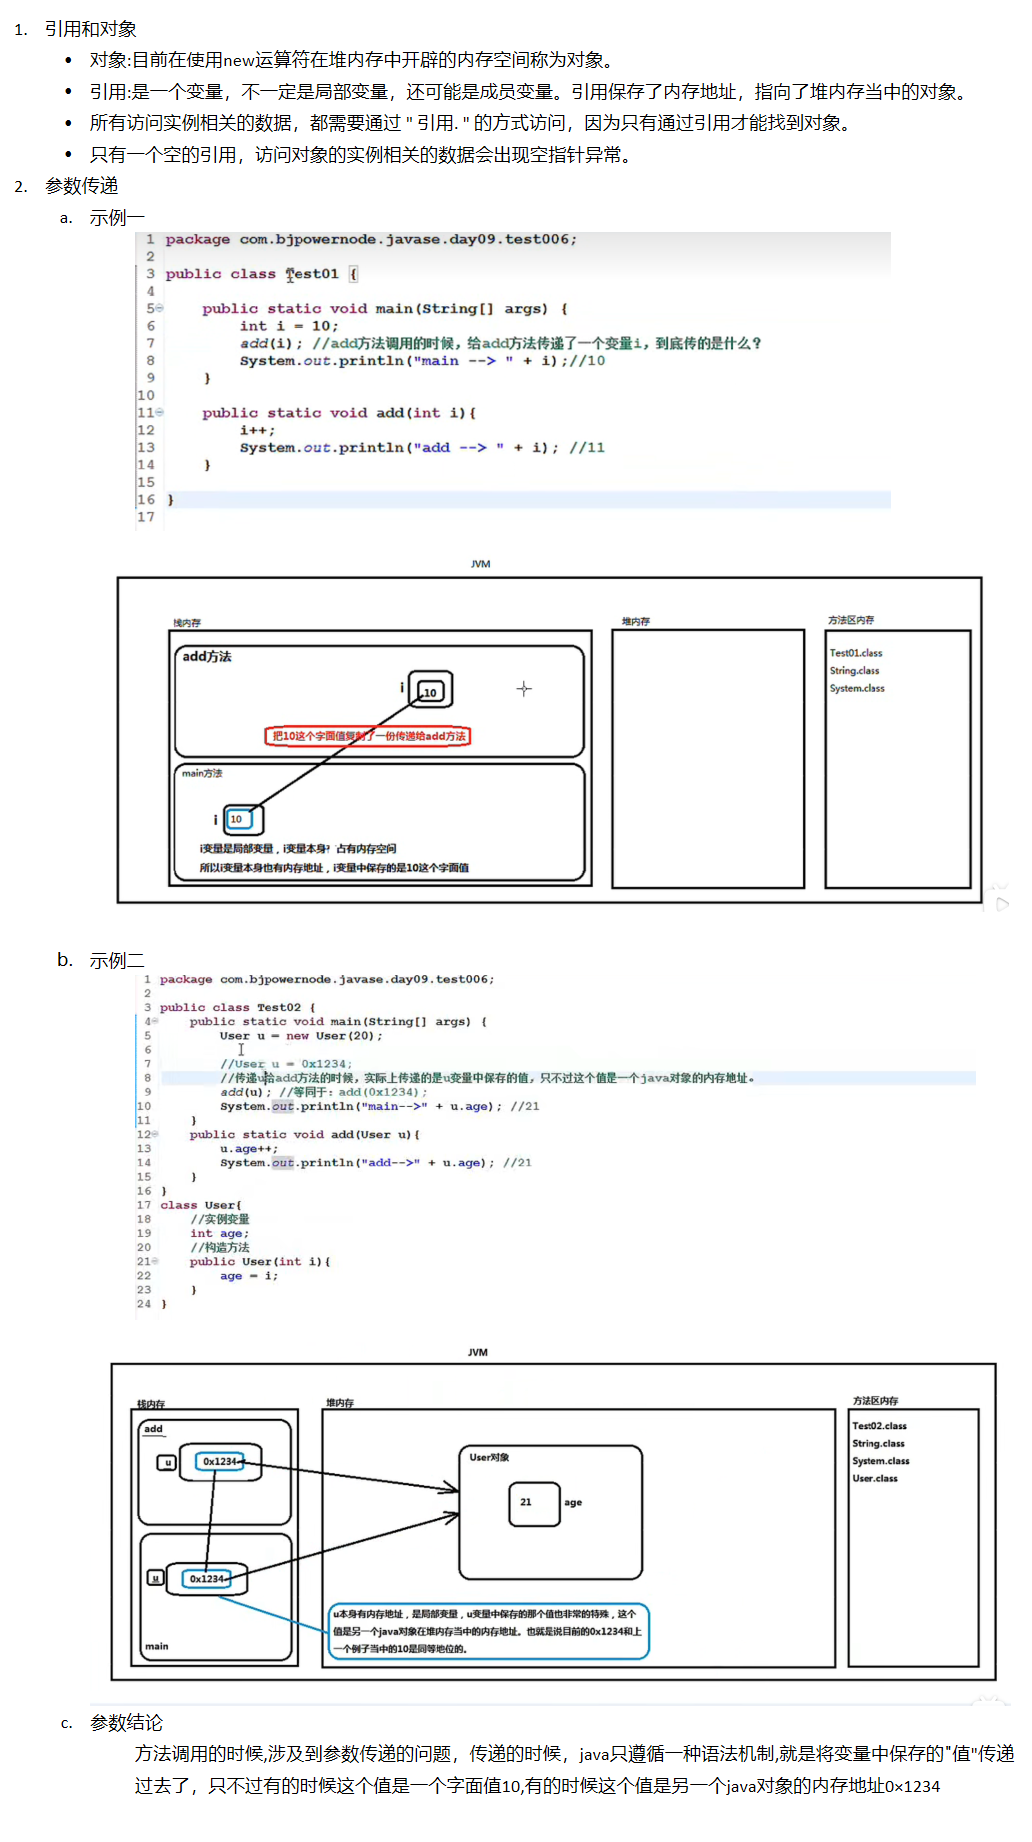This screenshot has height=1842, width=1032.
Task: Click '方法区内存' label in first JVM diagram
Action: 851,620
